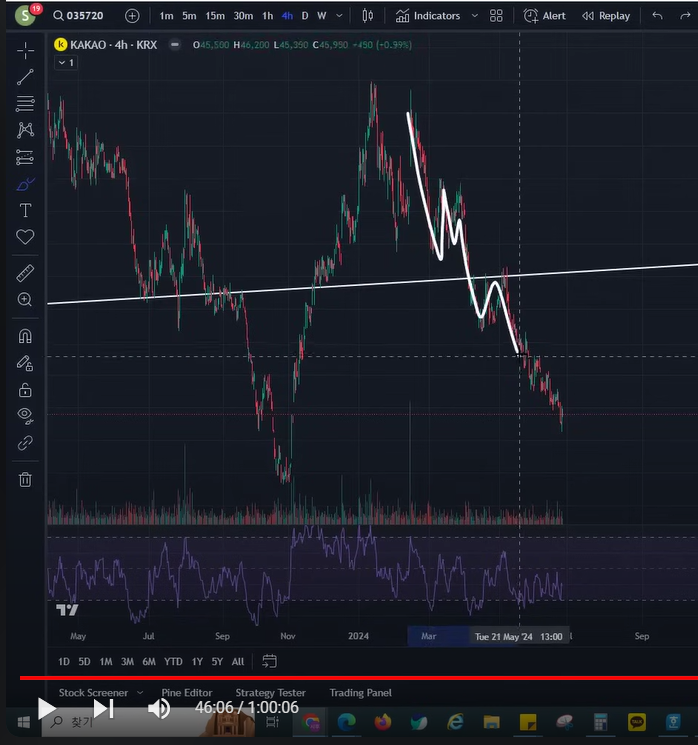
Task: Set chart range to 3M
Action: 127,661
